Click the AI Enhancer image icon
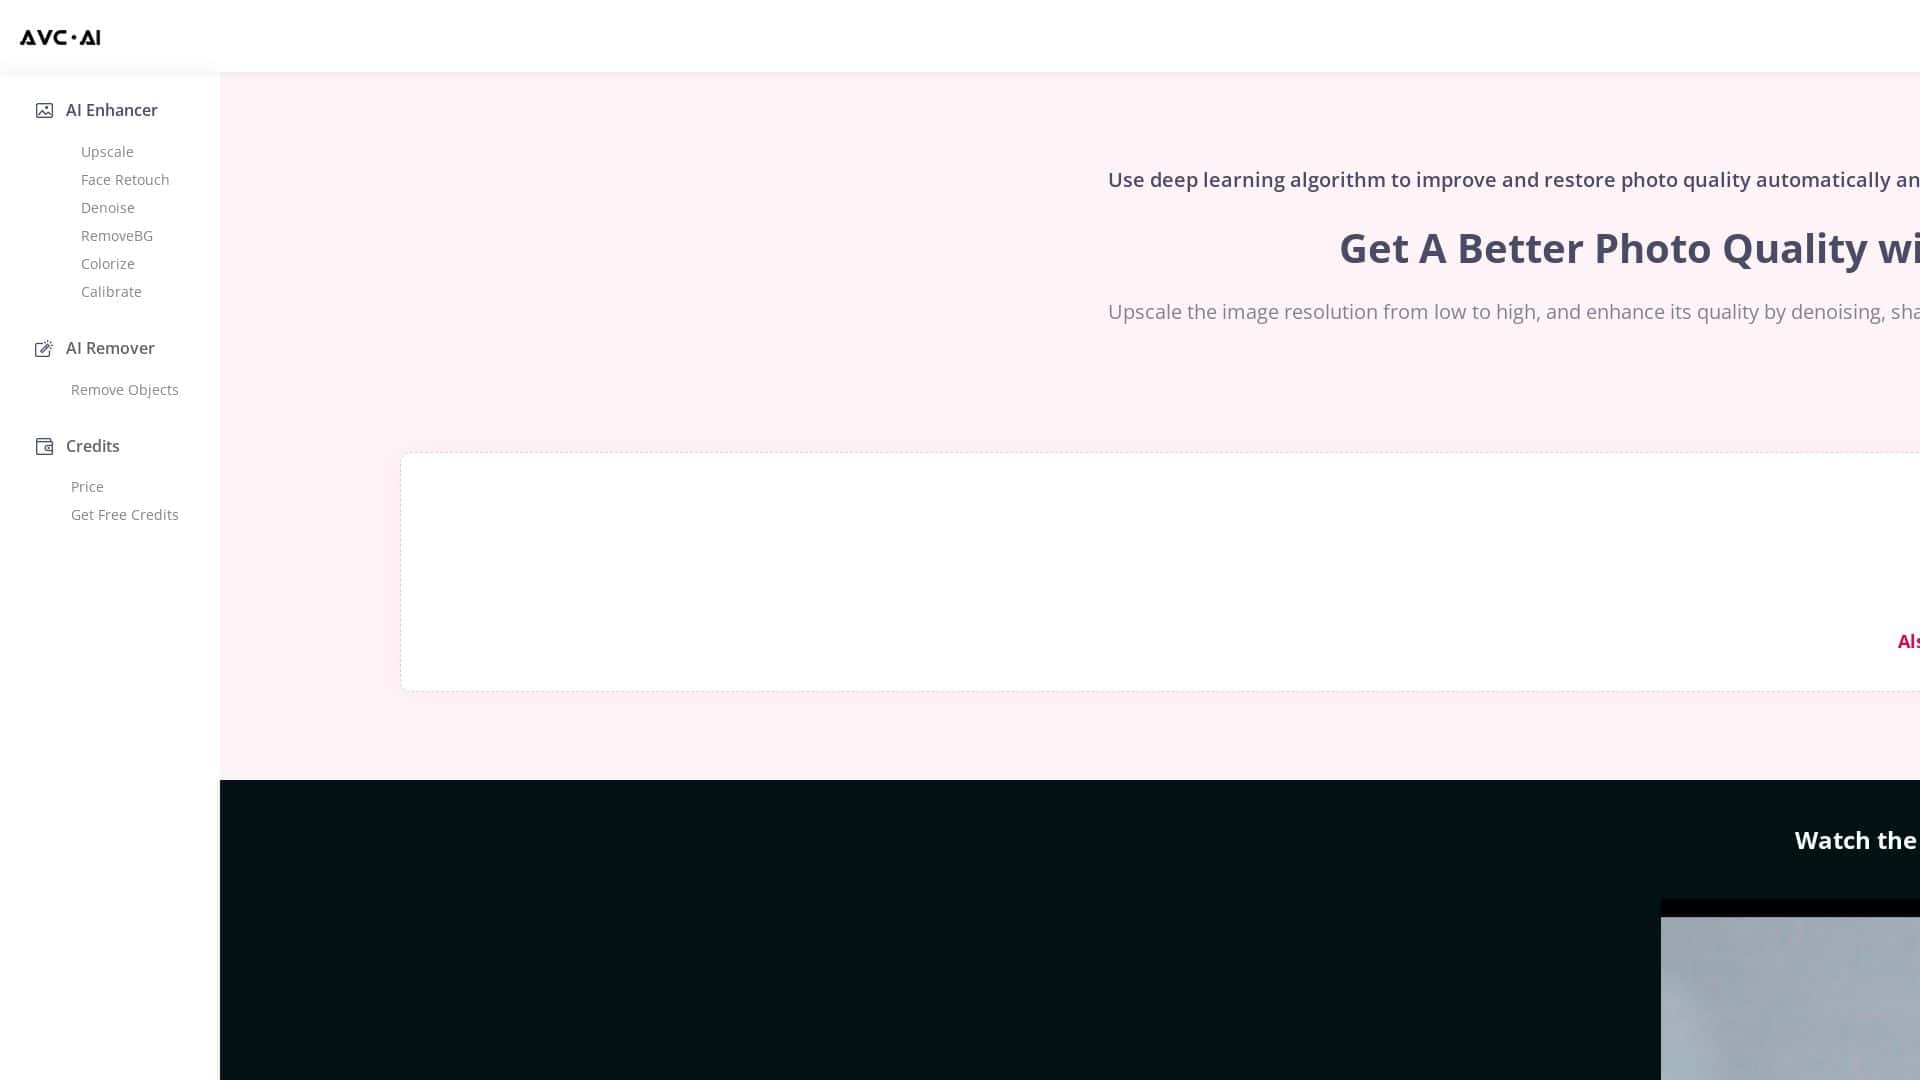Screen dimensions: 1920x1080 coord(44,110)
